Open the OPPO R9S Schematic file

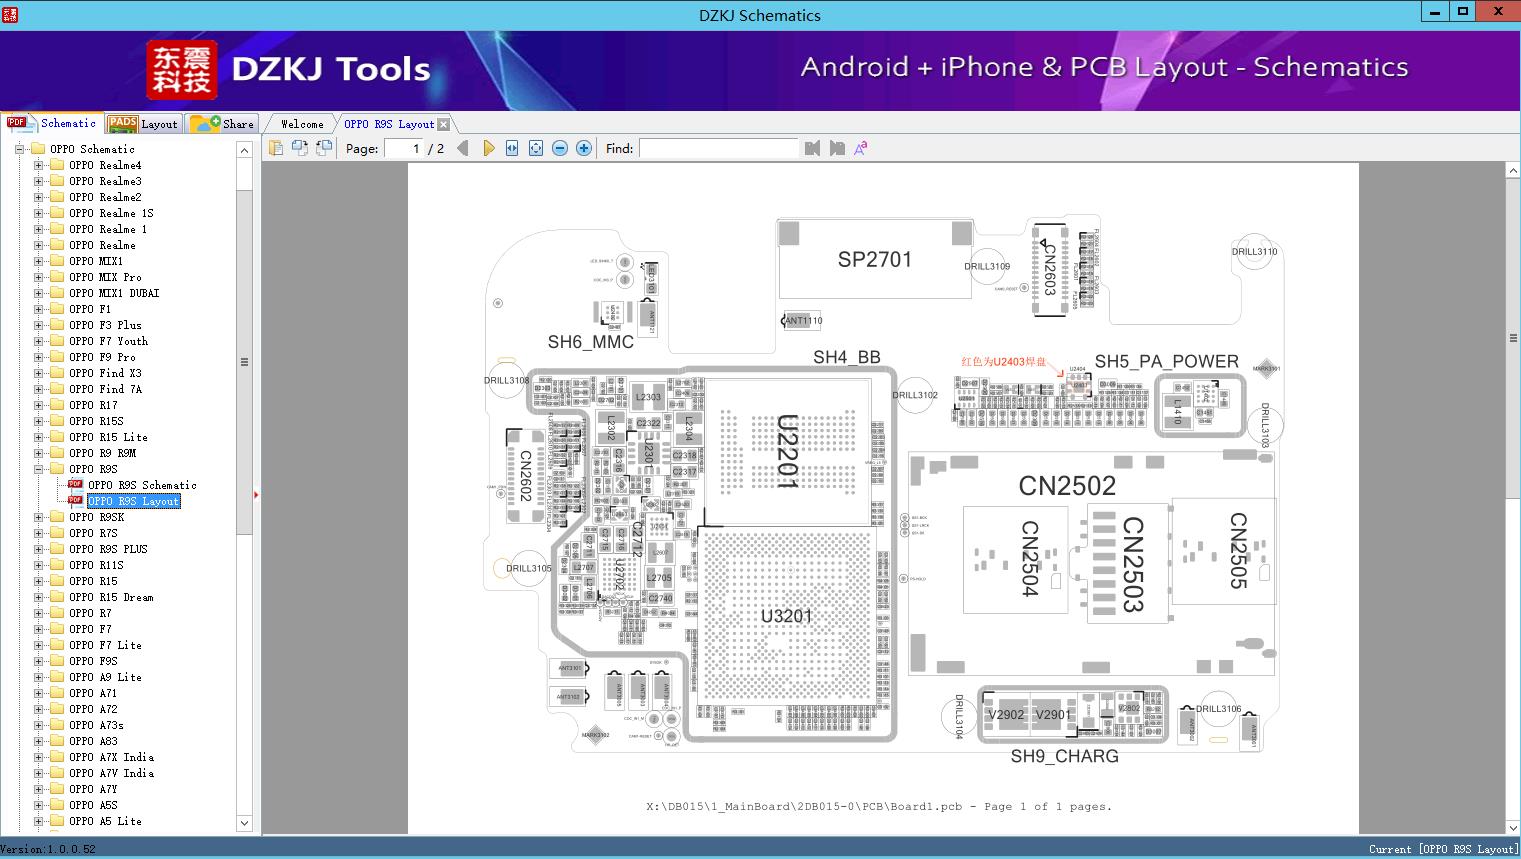point(142,485)
